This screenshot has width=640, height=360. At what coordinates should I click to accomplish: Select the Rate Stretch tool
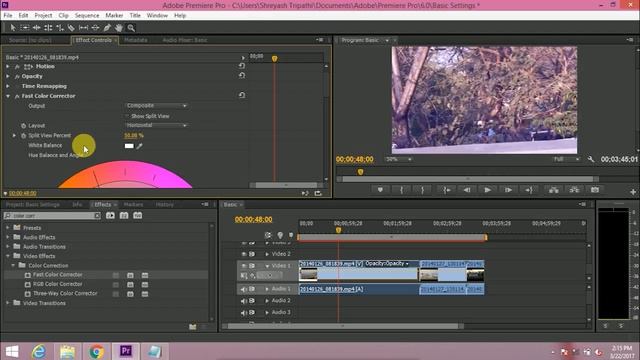tap(60, 28)
